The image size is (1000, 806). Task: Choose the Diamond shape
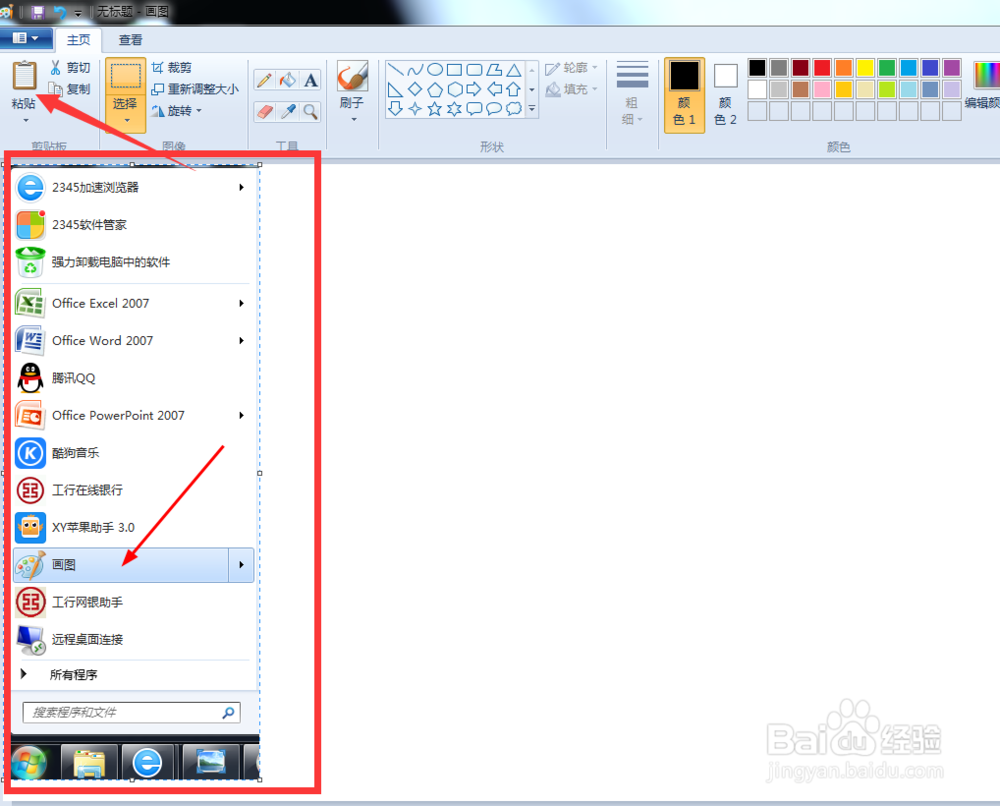coord(415,89)
